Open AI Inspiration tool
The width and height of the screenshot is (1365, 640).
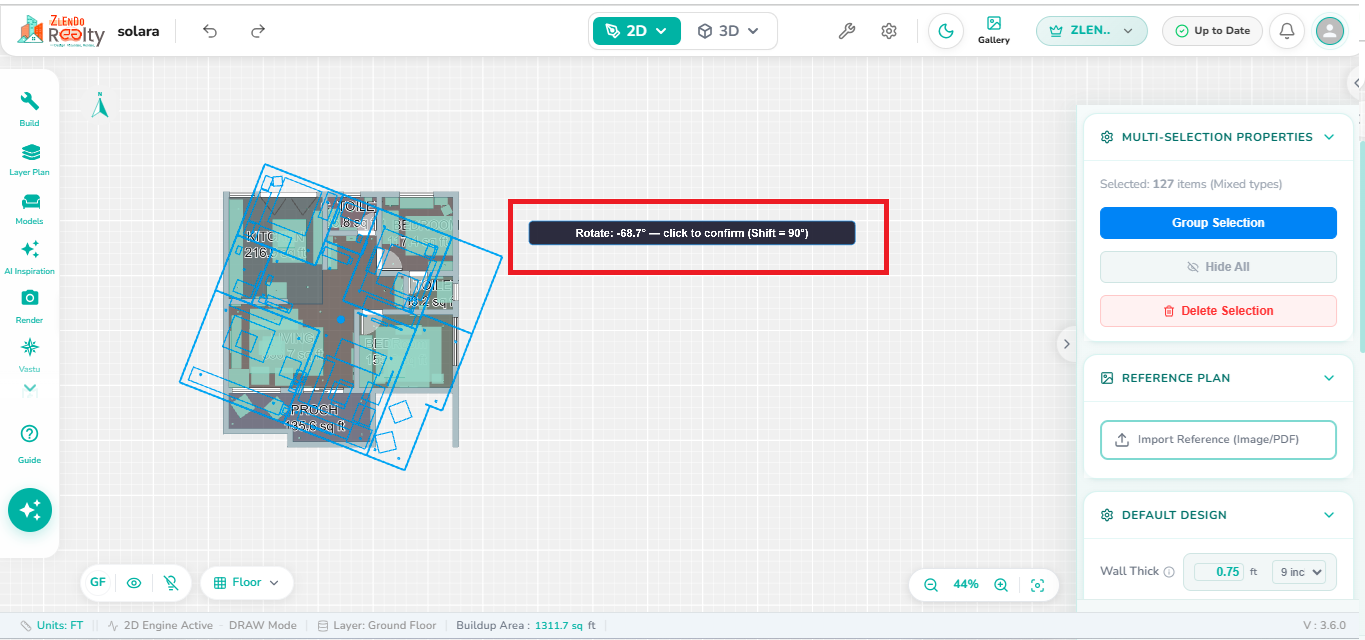point(30,258)
